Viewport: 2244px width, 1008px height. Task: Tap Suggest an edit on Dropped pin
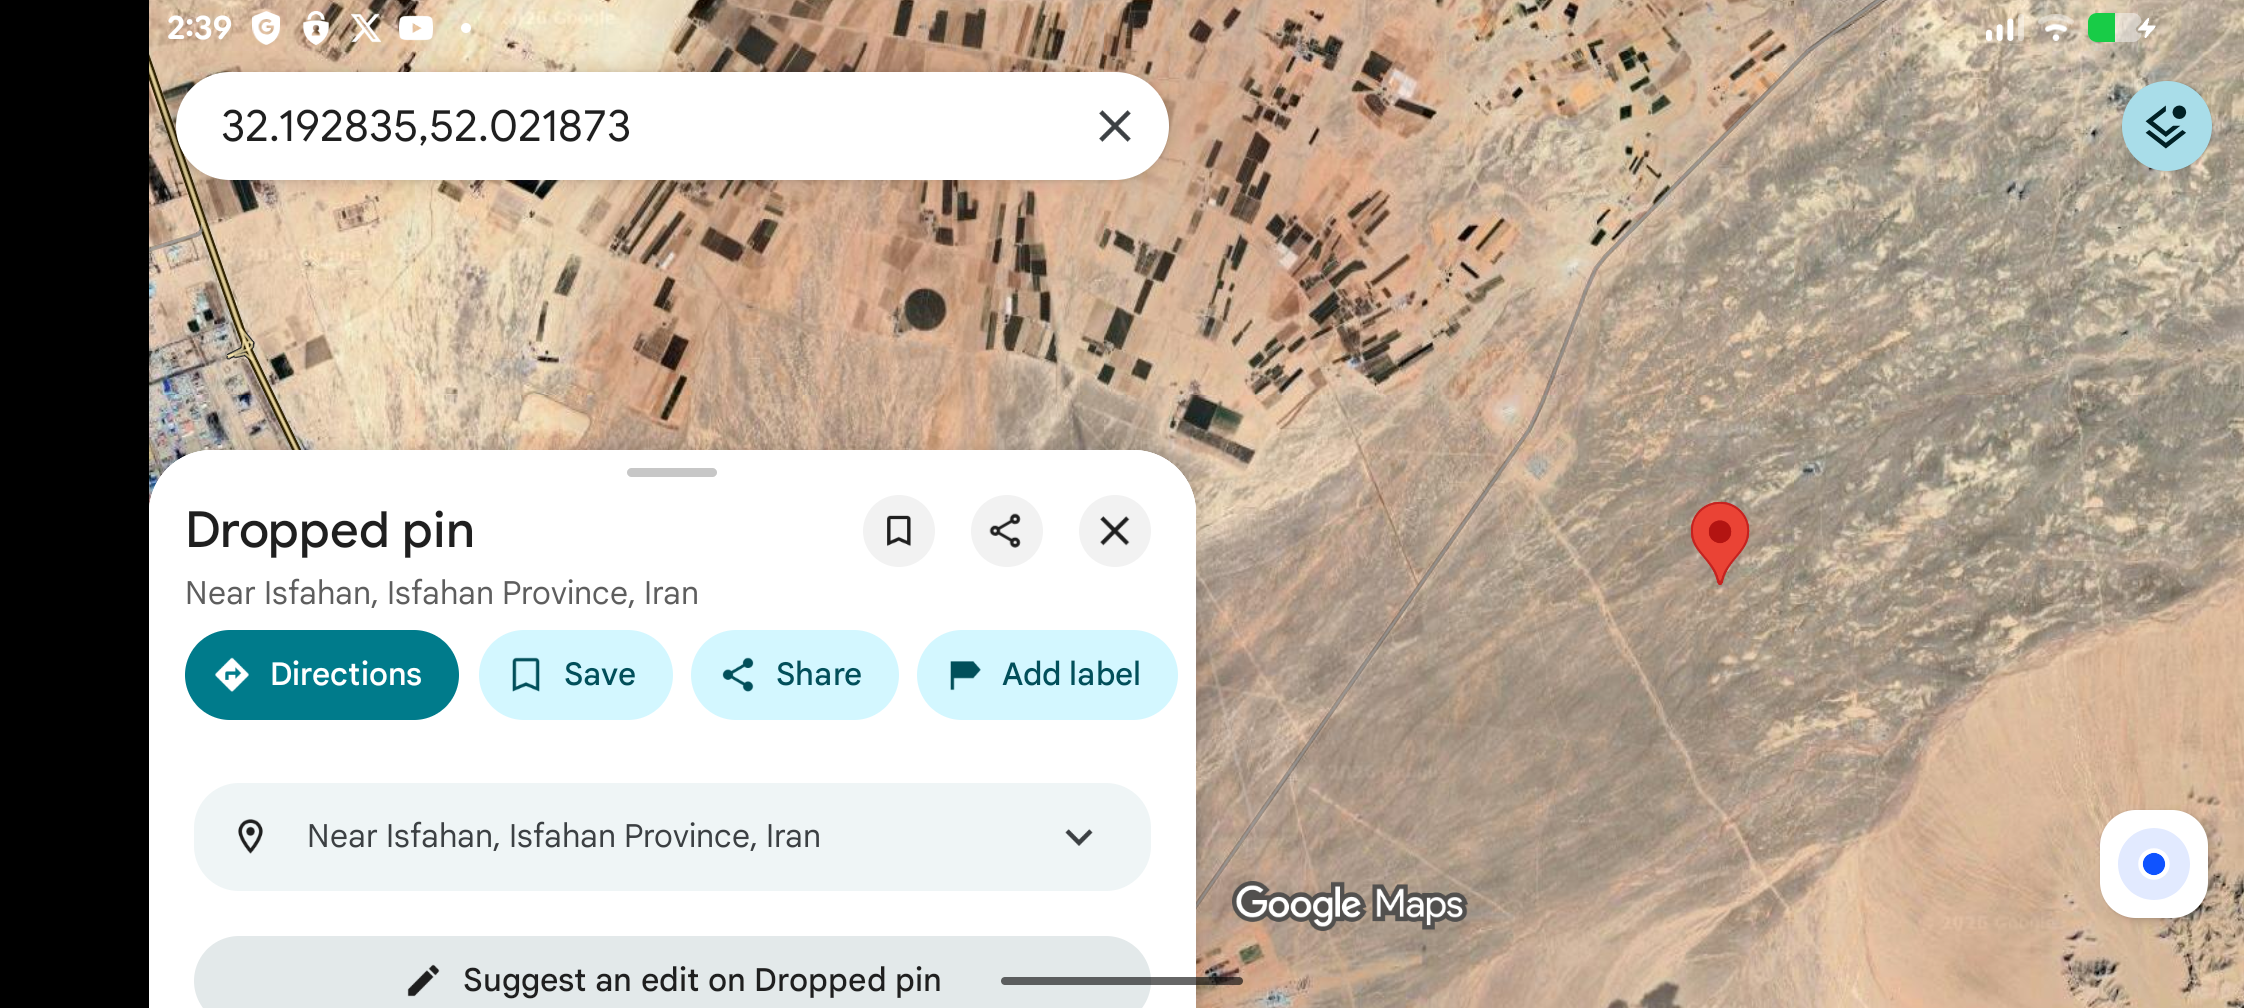[672, 980]
